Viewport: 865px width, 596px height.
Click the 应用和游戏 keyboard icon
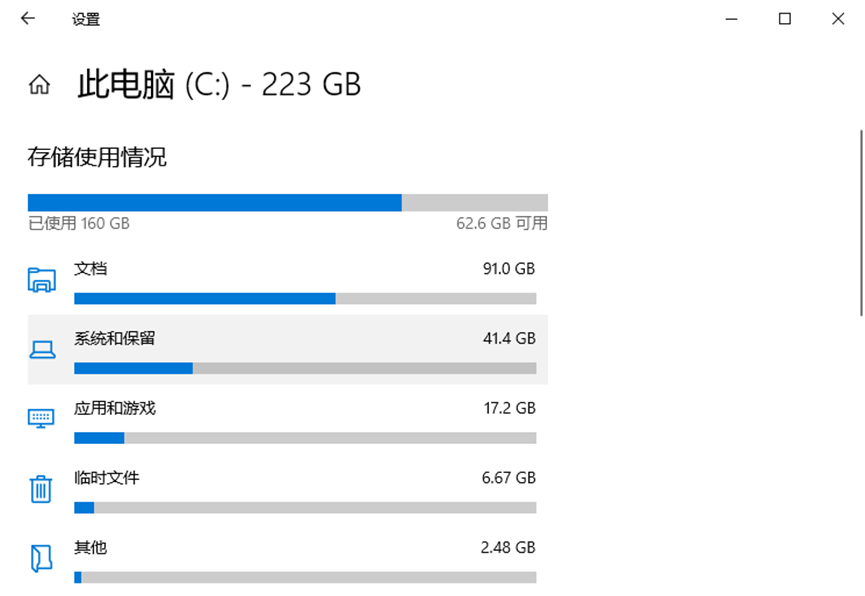pyautogui.click(x=41, y=418)
